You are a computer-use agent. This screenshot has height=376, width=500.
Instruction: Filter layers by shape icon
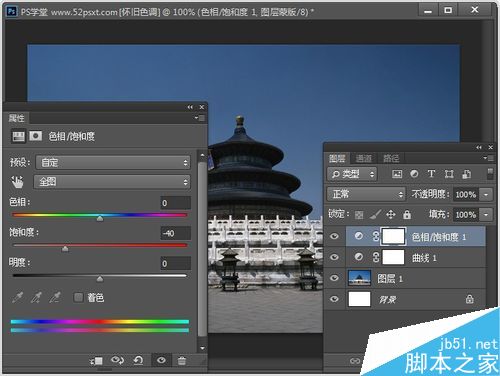pyautogui.click(x=449, y=174)
